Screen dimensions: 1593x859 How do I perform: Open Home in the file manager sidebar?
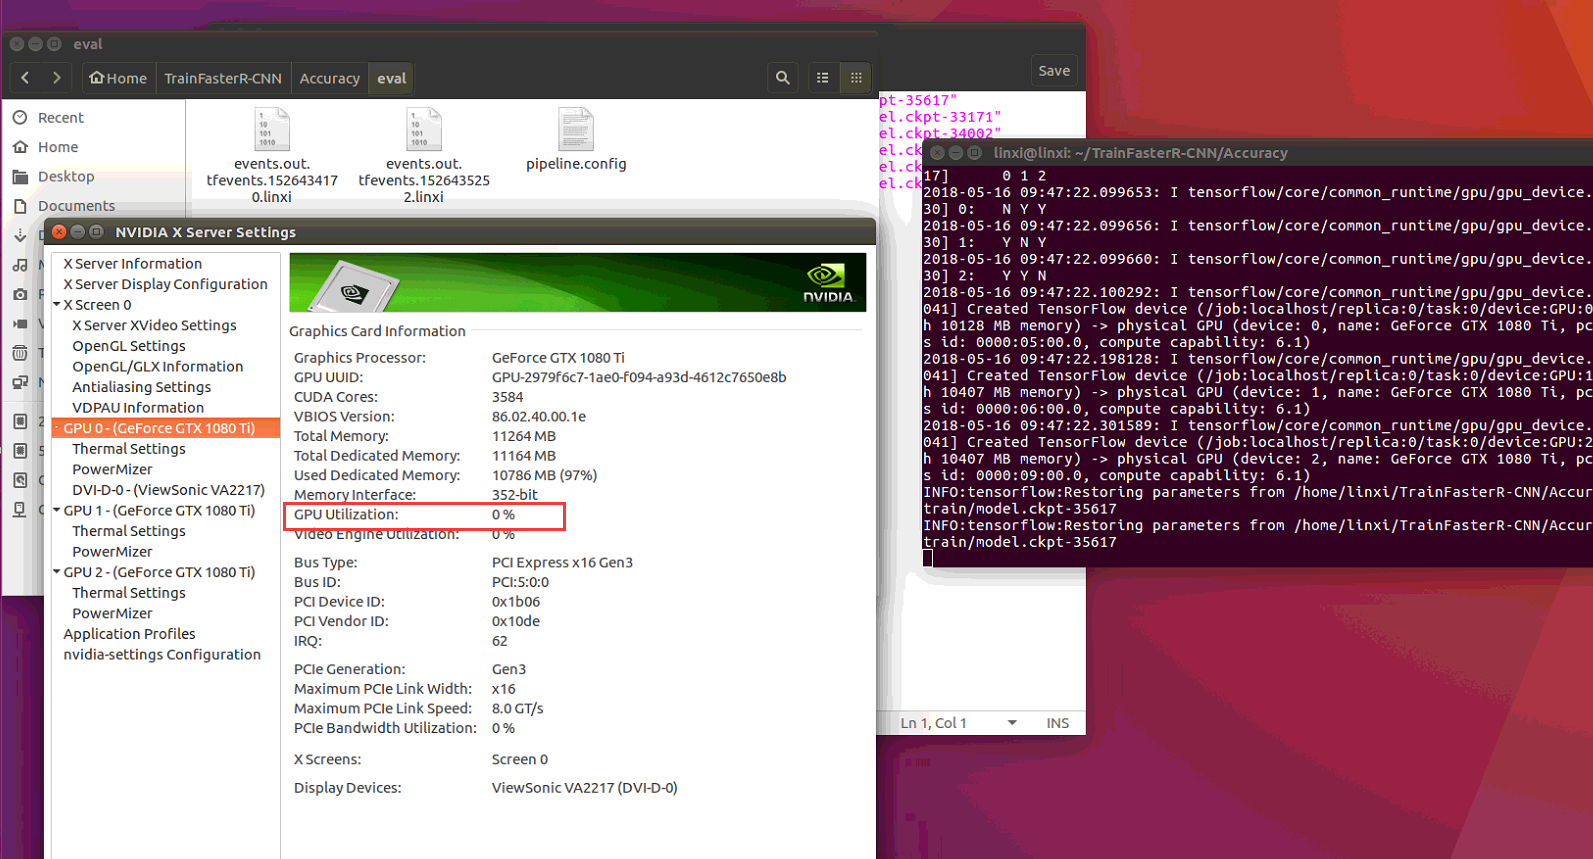[58, 147]
